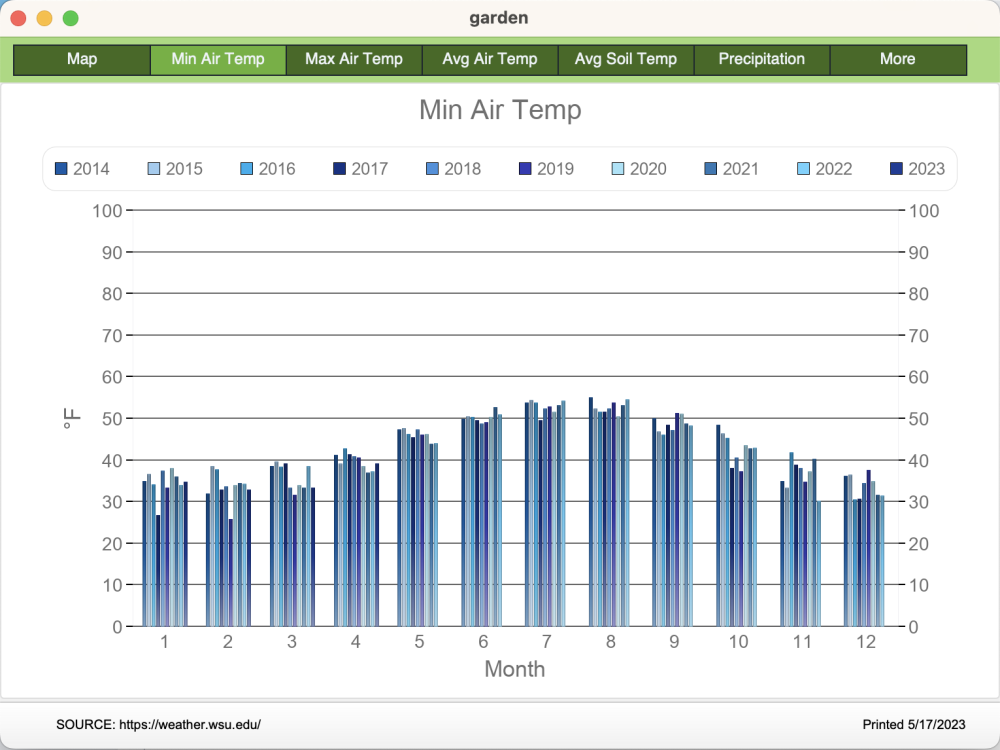The image size is (1000, 750).
Task: Open the Map tab
Action: click(x=82, y=60)
